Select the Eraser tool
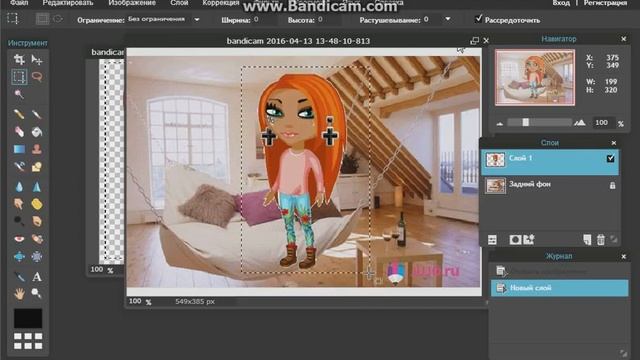This screenshot has height=360, width=640. [19, 131]
